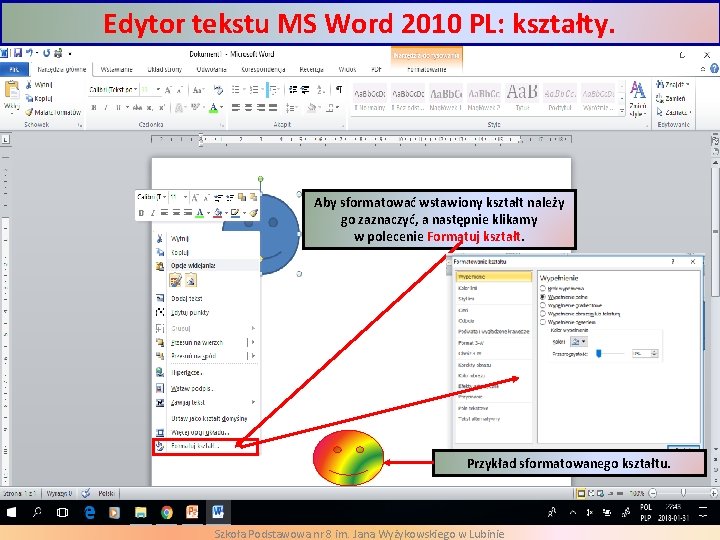Choose Dodaj tekst in the context menu
720x540 pixels.
[x=206, y=298]
